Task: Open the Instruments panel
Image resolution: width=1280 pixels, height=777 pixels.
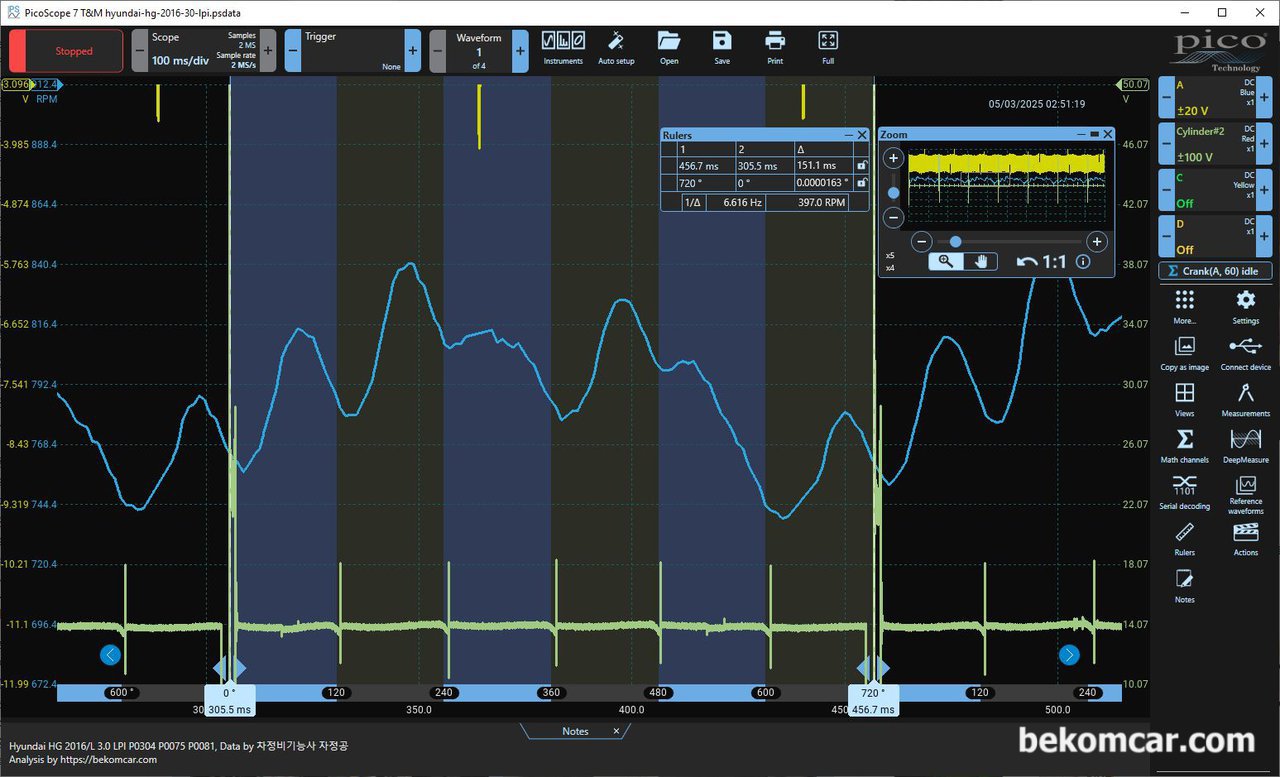Action: point(563,48)
